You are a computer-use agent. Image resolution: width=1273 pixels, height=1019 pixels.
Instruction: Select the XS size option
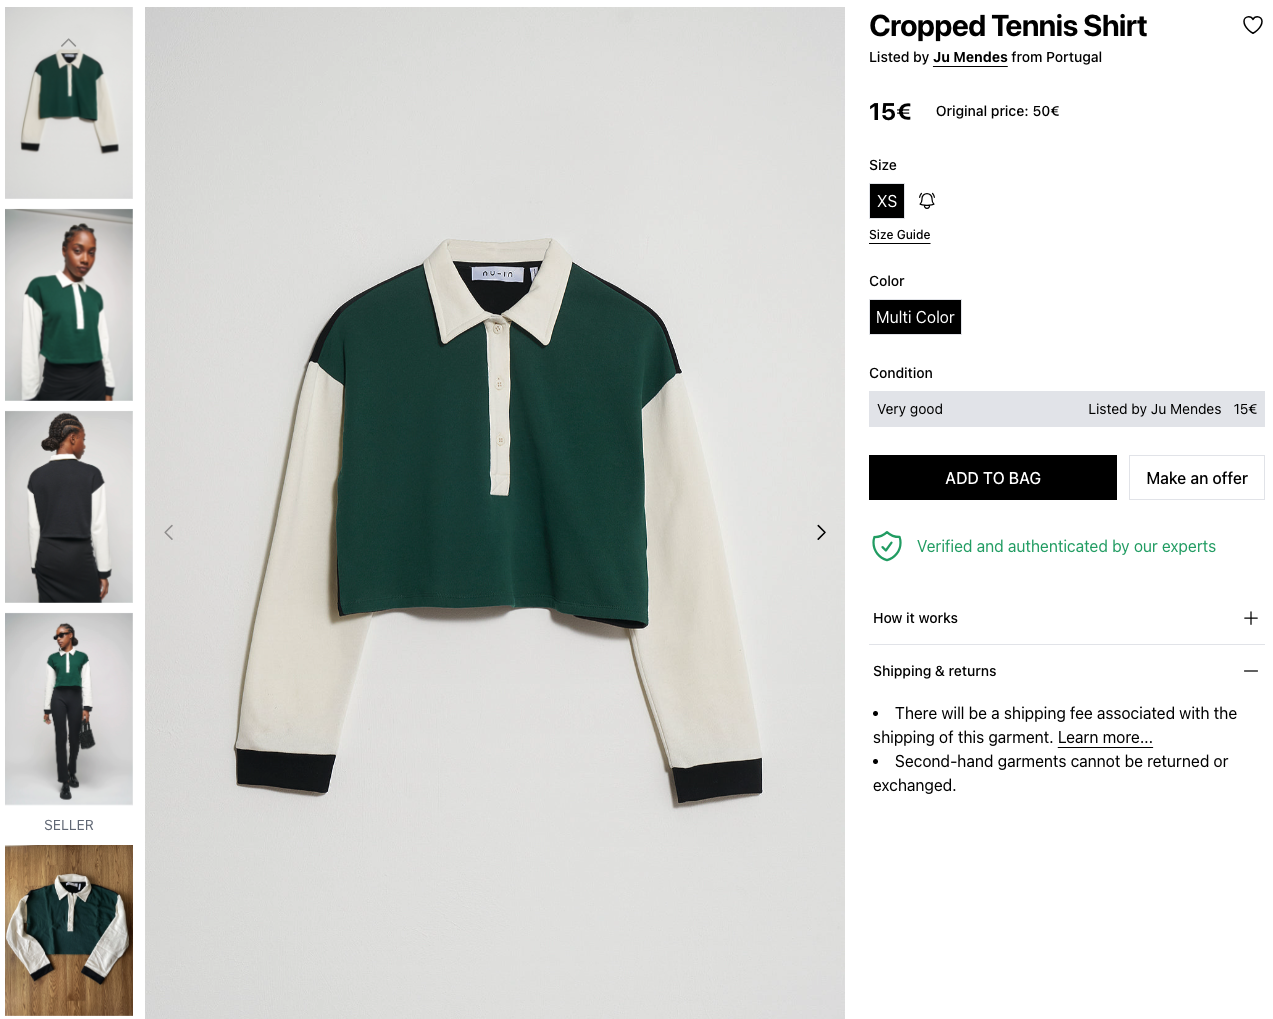(x=887, y=201)
